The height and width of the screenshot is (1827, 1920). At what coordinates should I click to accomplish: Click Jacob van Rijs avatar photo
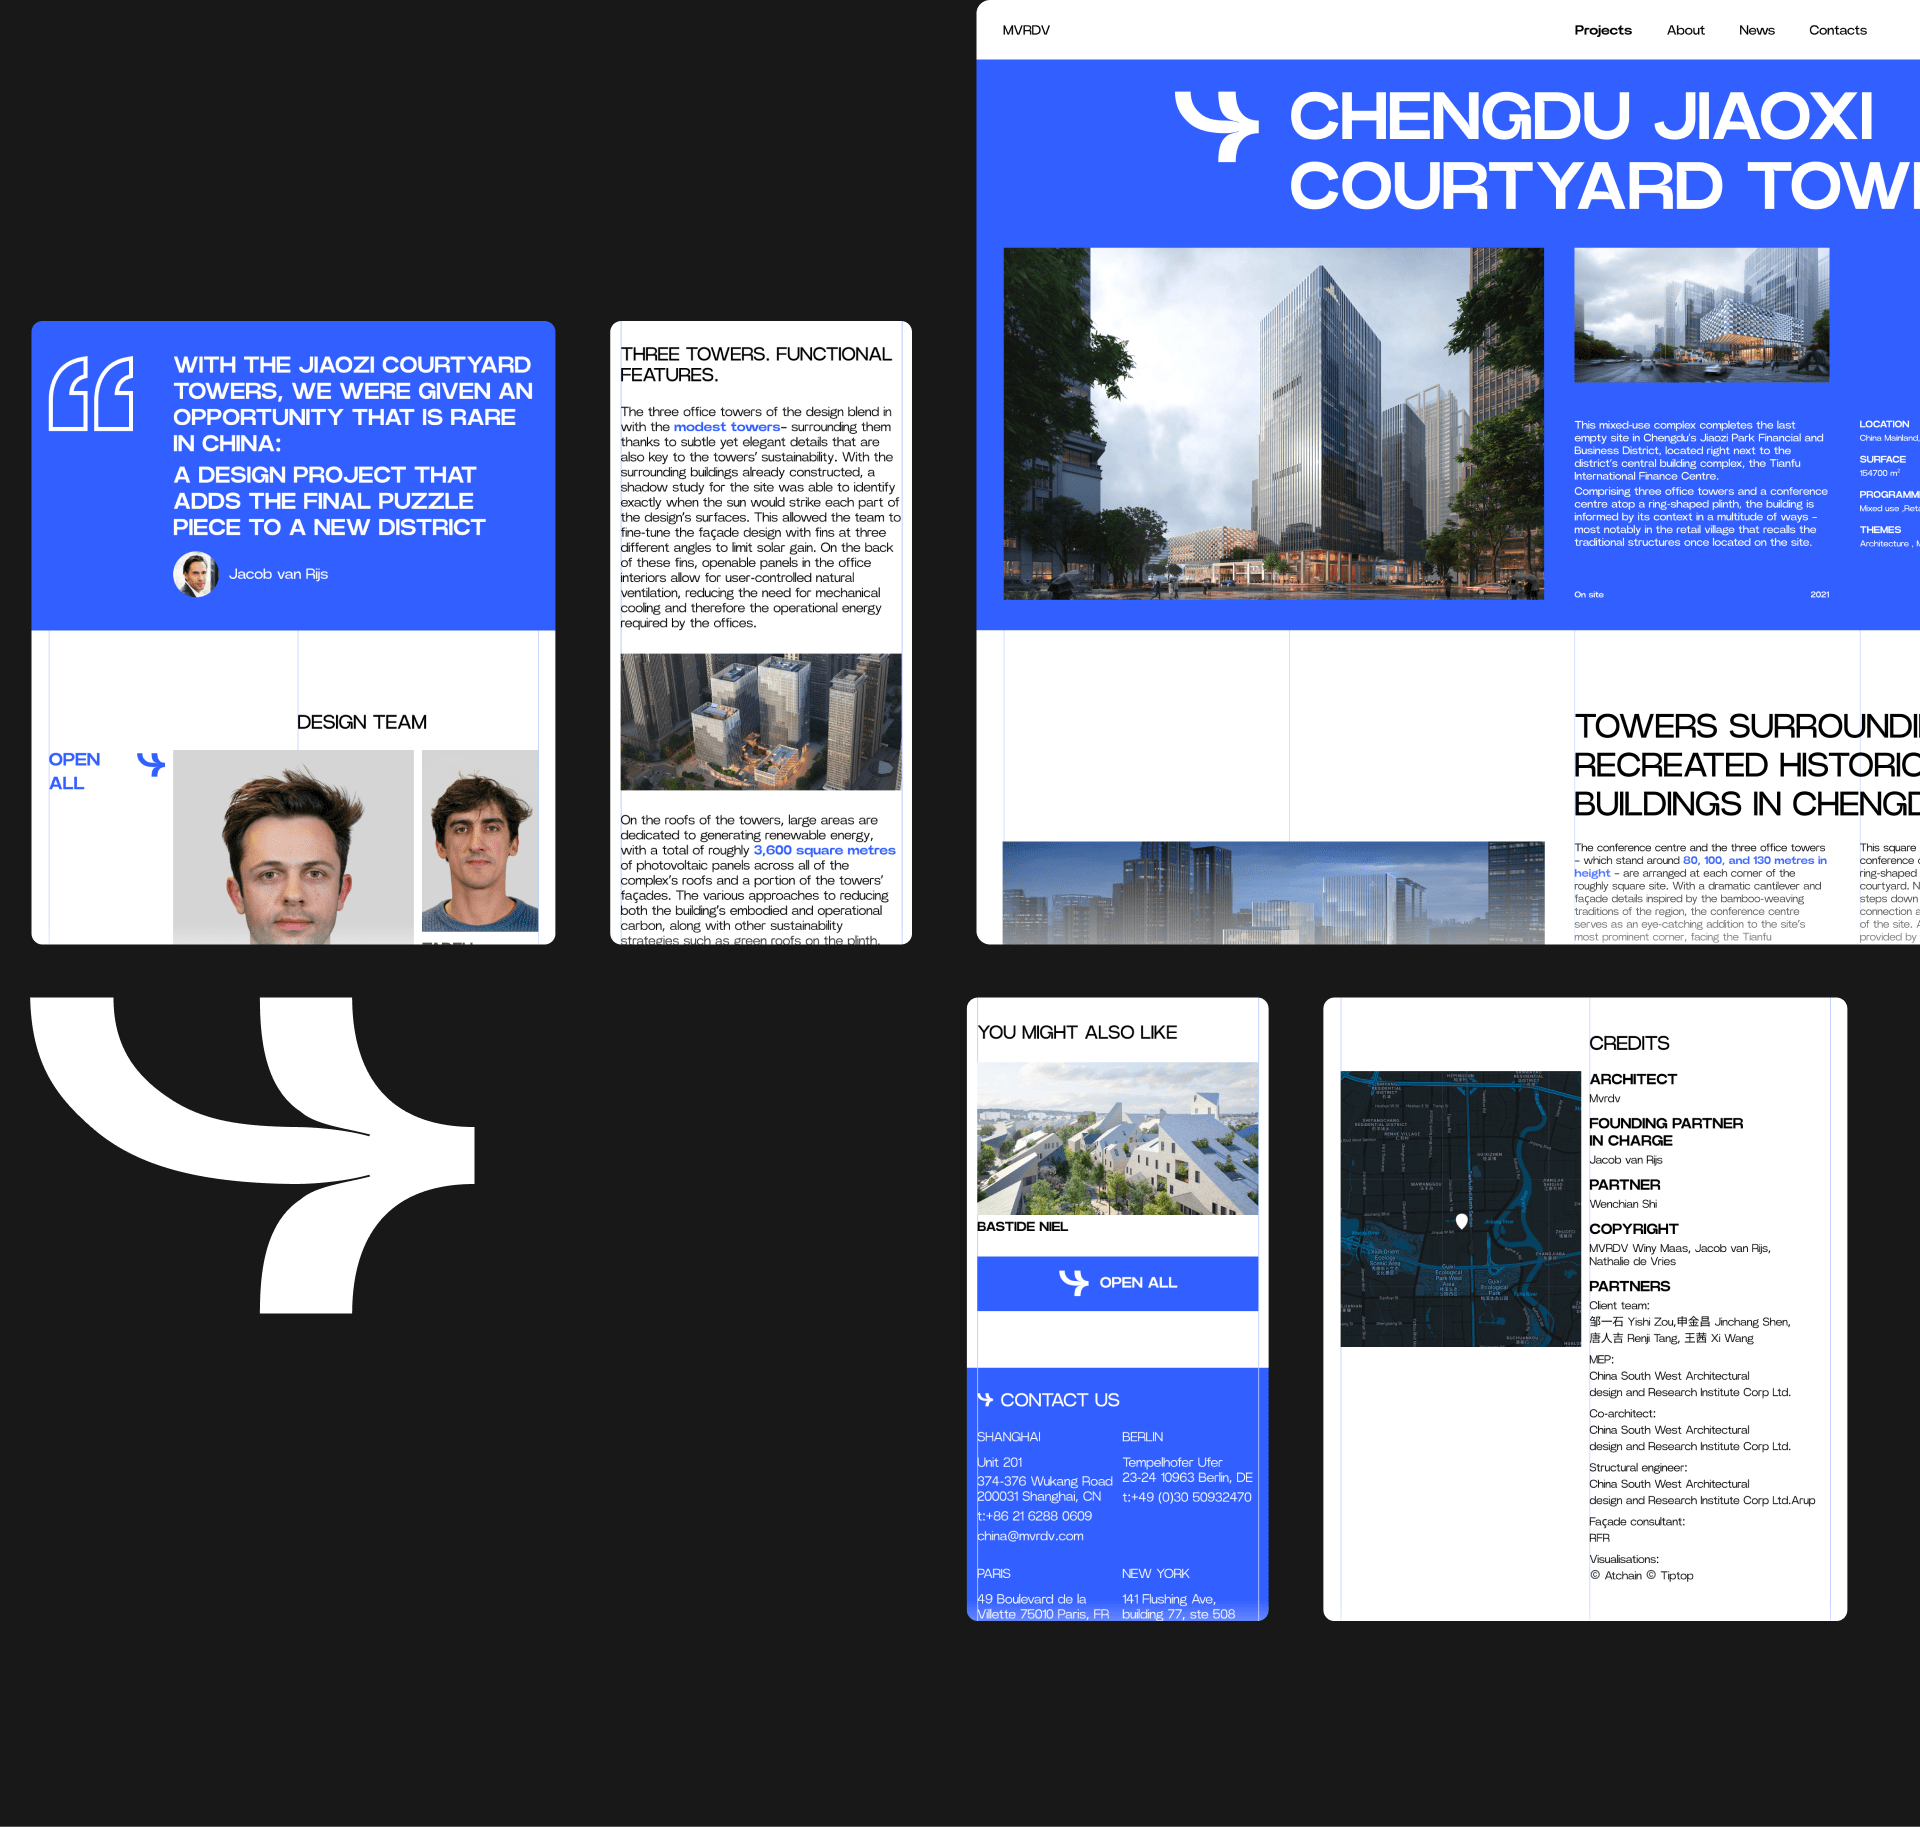(195, 574)
